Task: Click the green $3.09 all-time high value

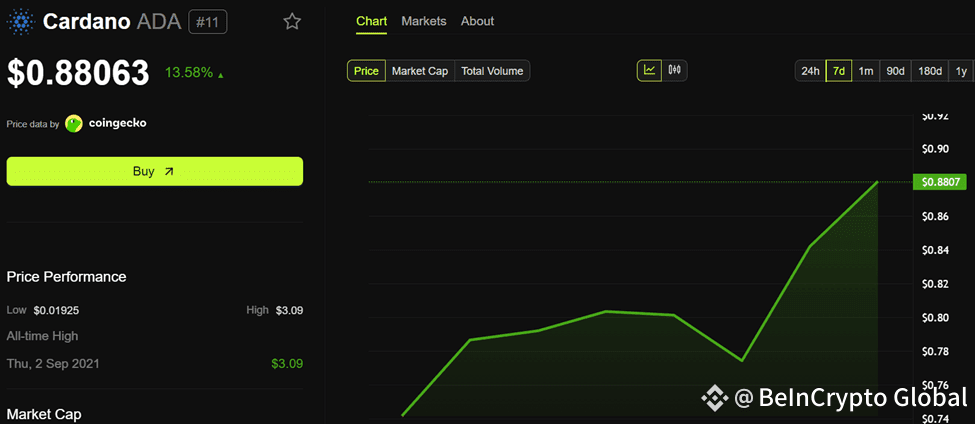Action: 287,364
